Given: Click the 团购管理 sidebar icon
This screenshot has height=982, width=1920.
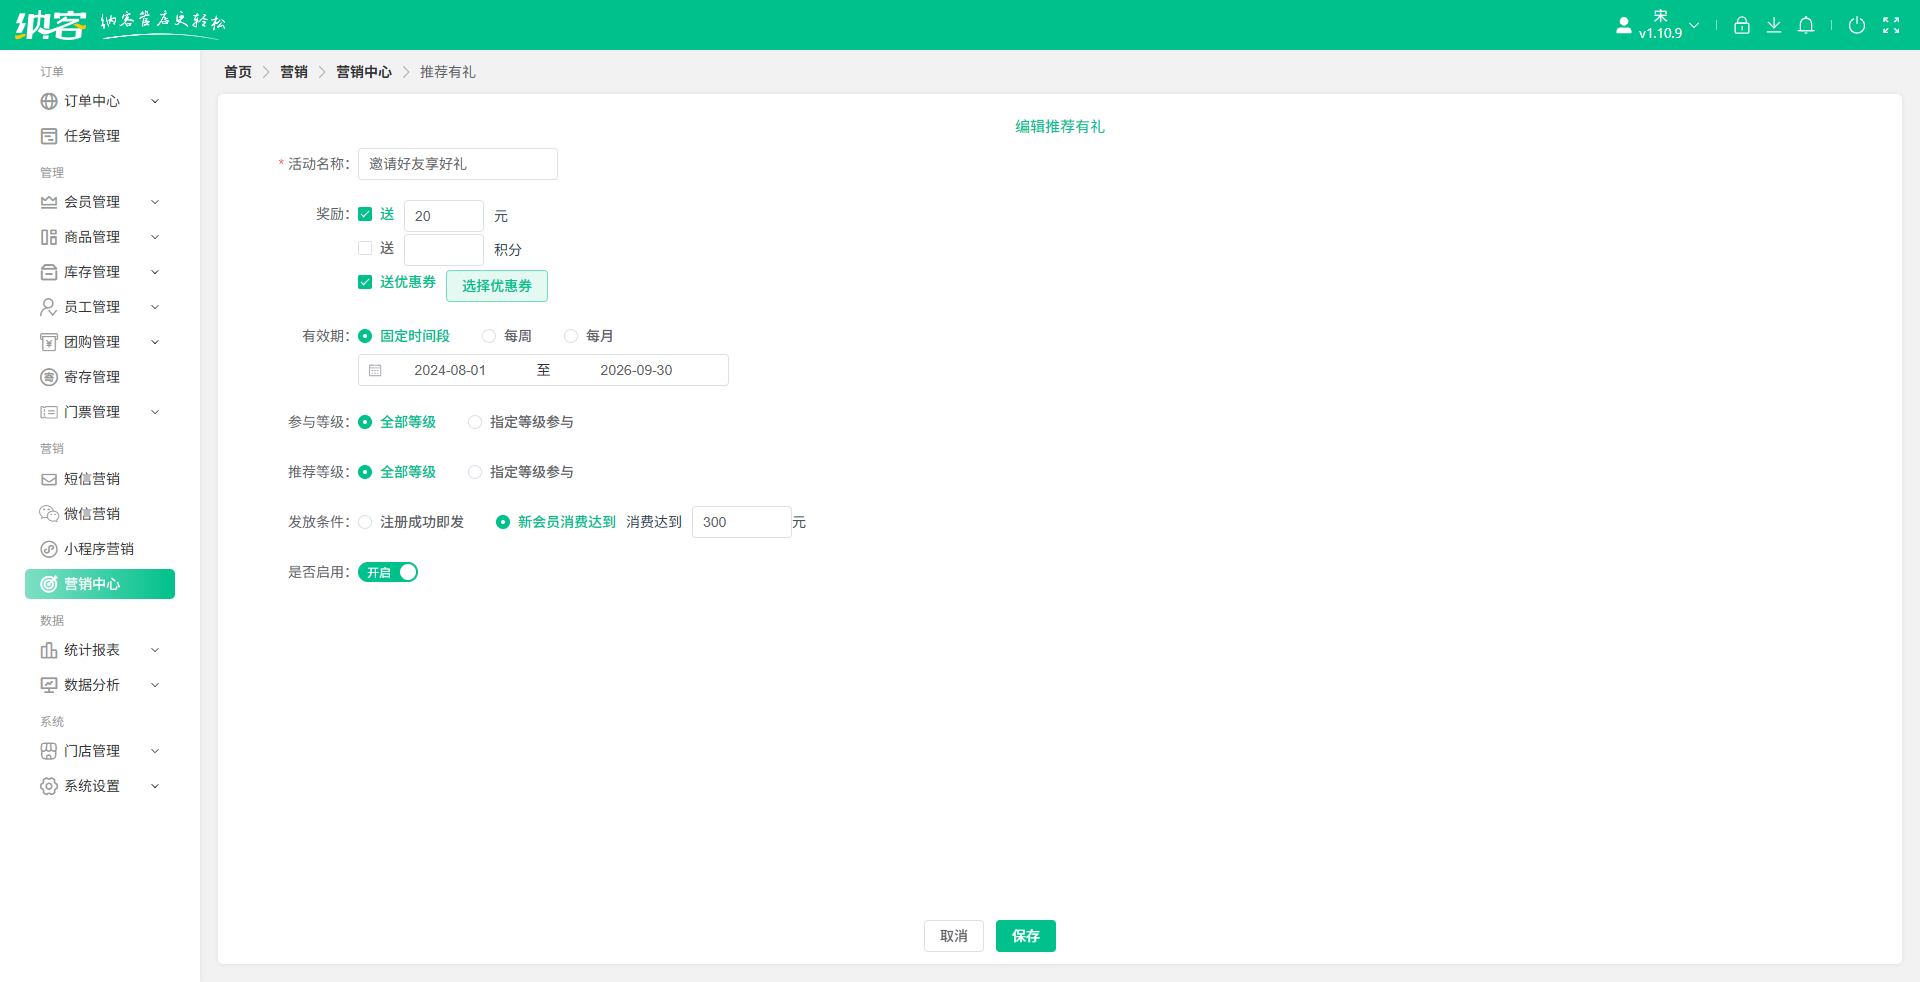Looking at the screenshot, I should click(48, 342).
